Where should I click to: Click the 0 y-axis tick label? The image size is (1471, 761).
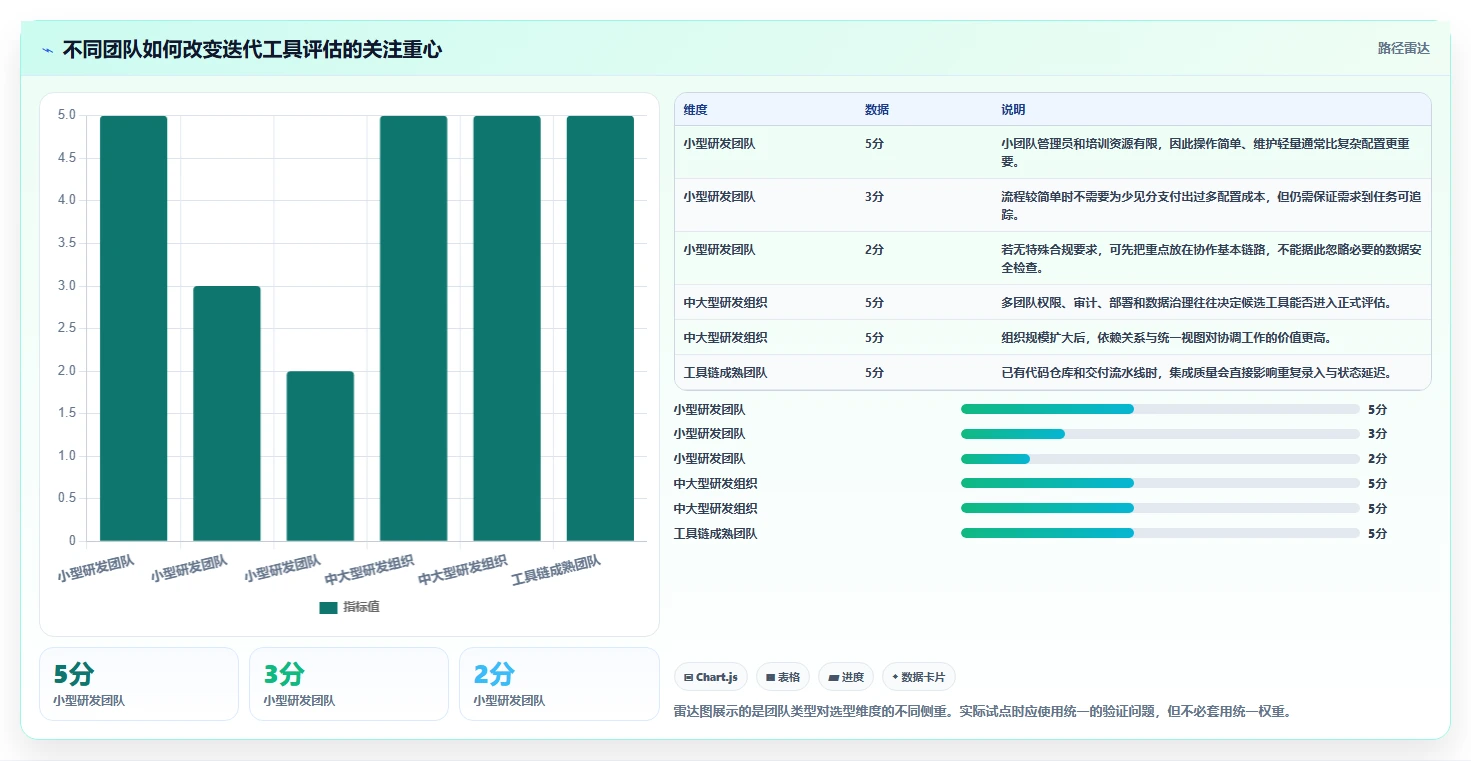pos(72,541)
